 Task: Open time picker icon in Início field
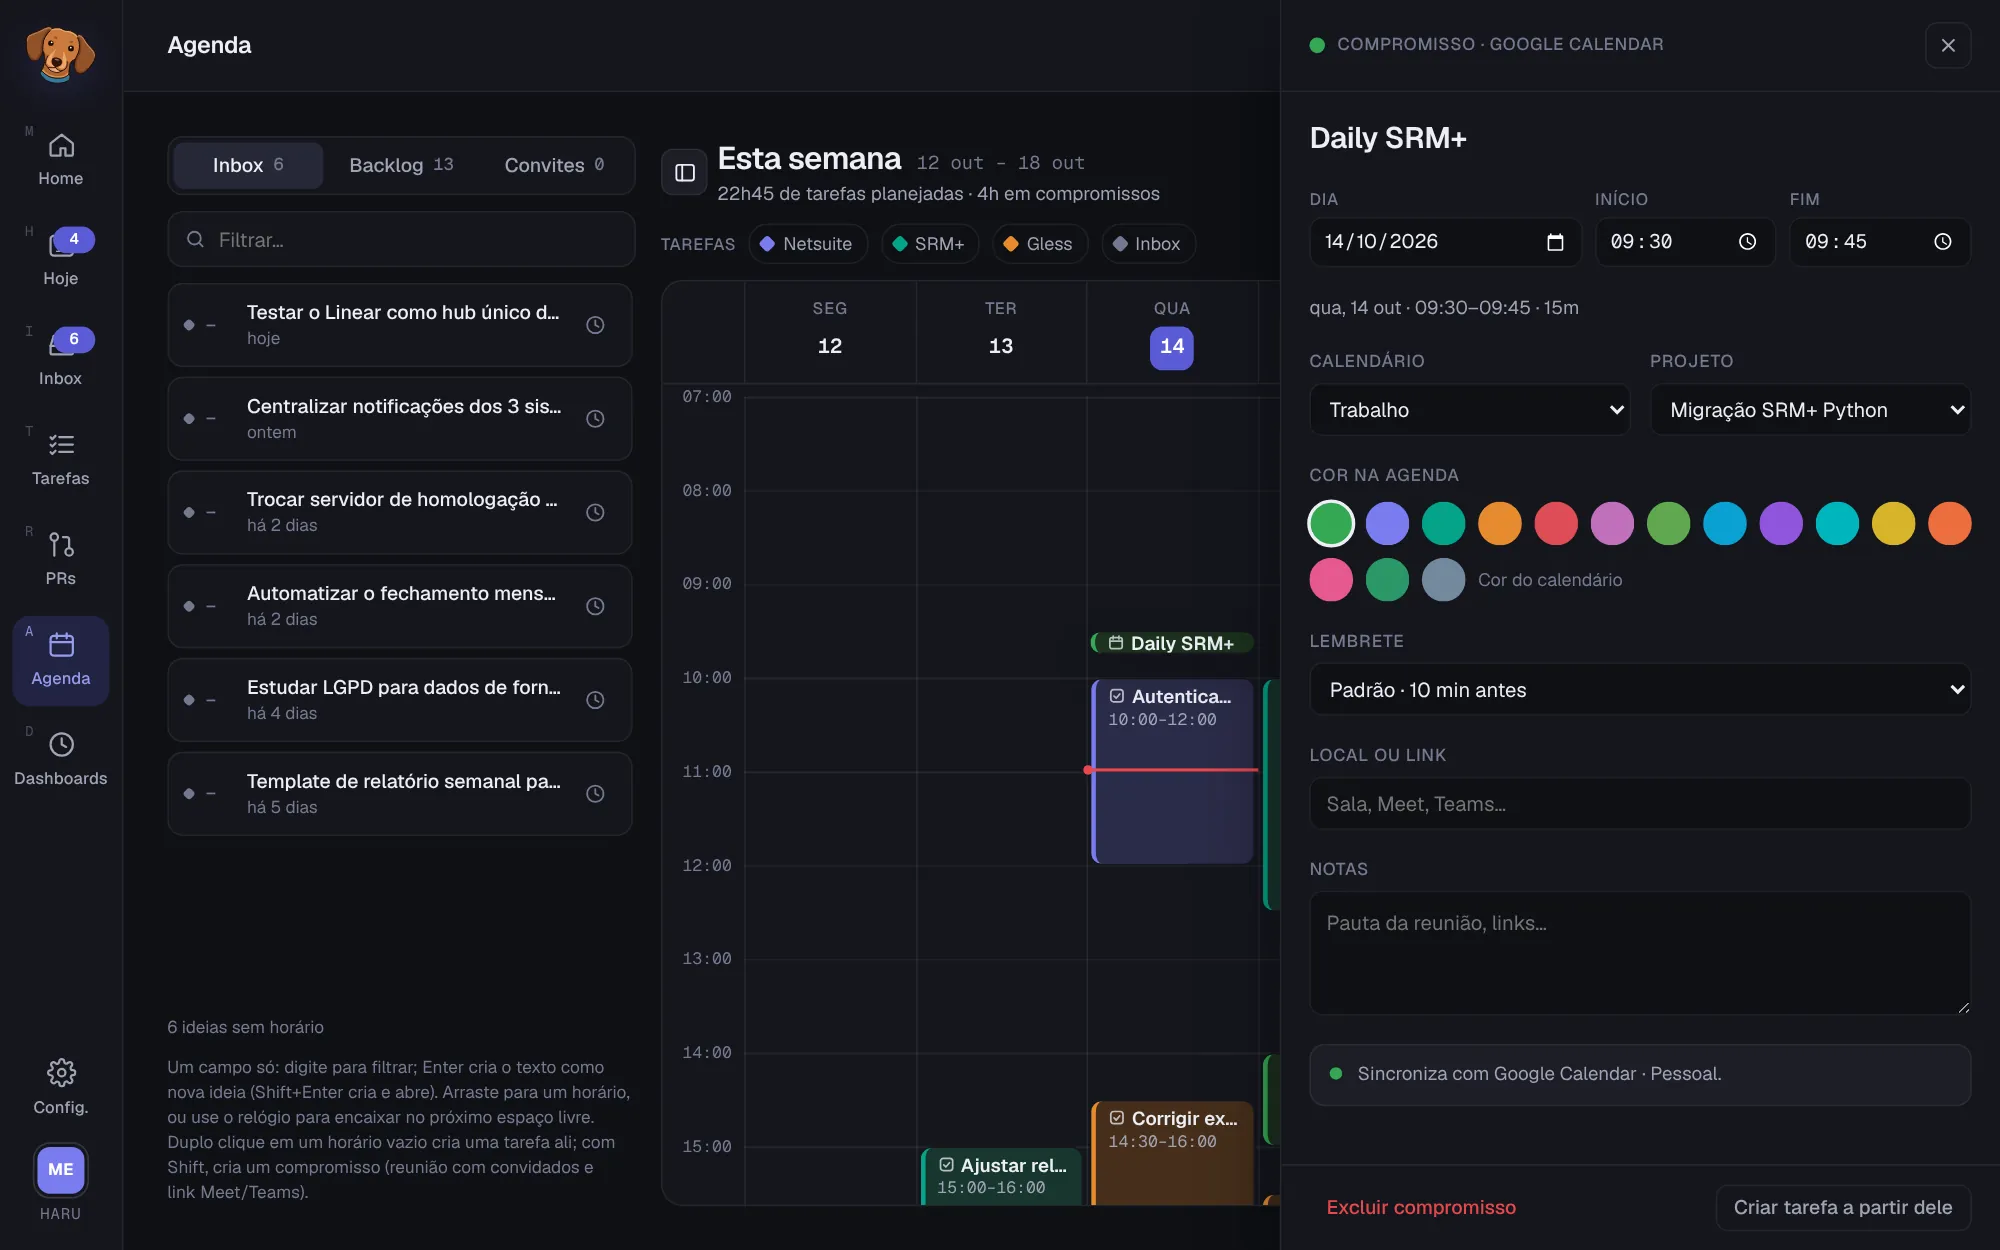pyautogui.click(x=1747, y=242)
